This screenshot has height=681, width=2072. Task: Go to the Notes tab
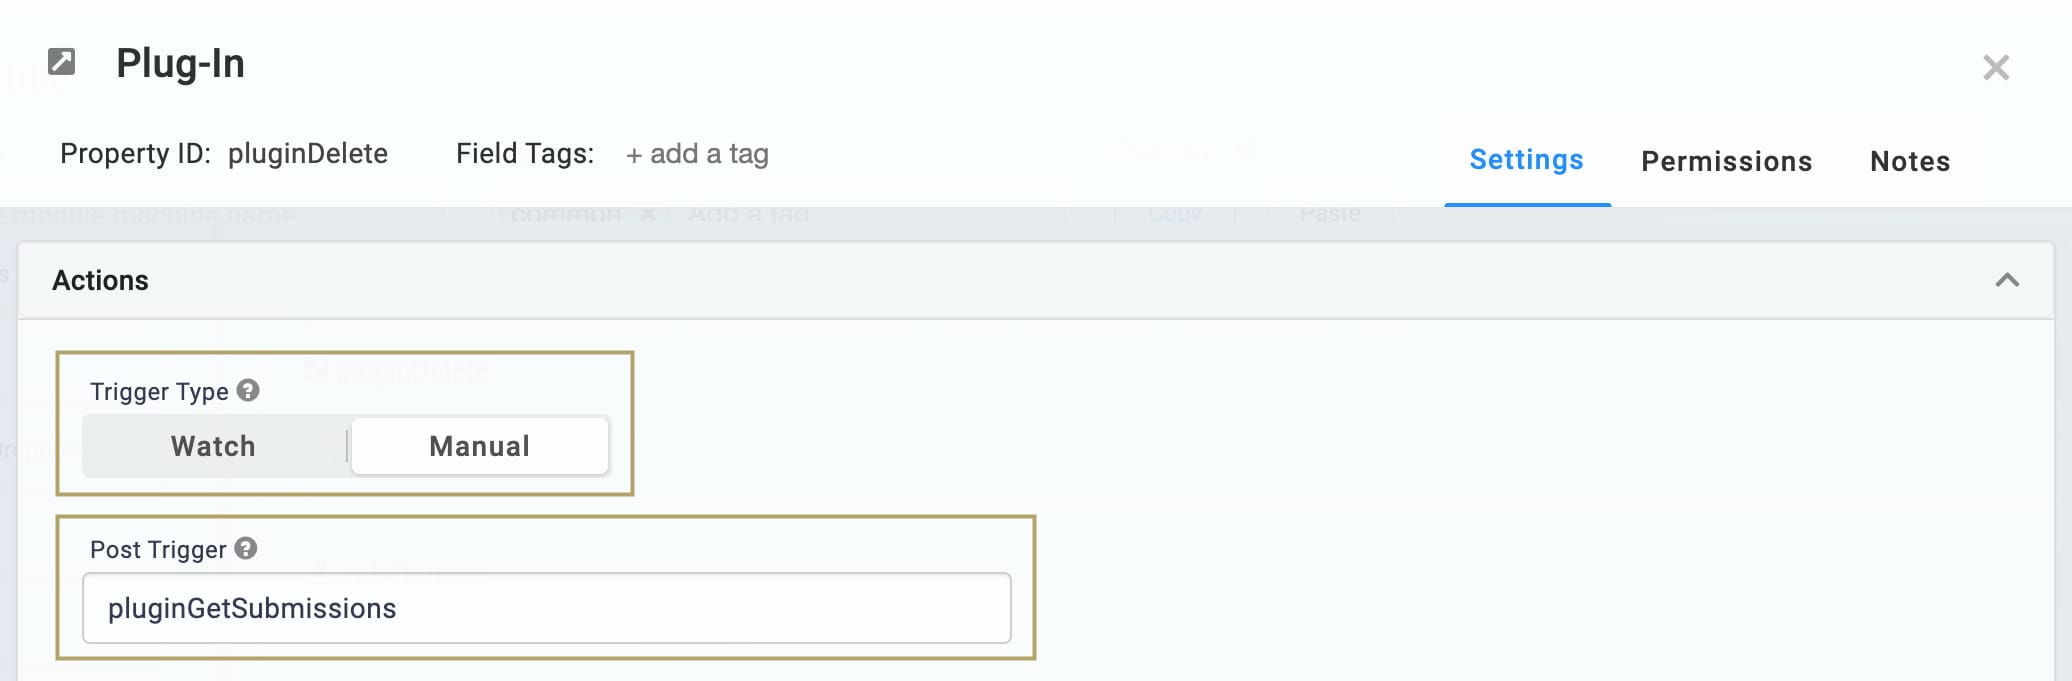coord(1910,161)
